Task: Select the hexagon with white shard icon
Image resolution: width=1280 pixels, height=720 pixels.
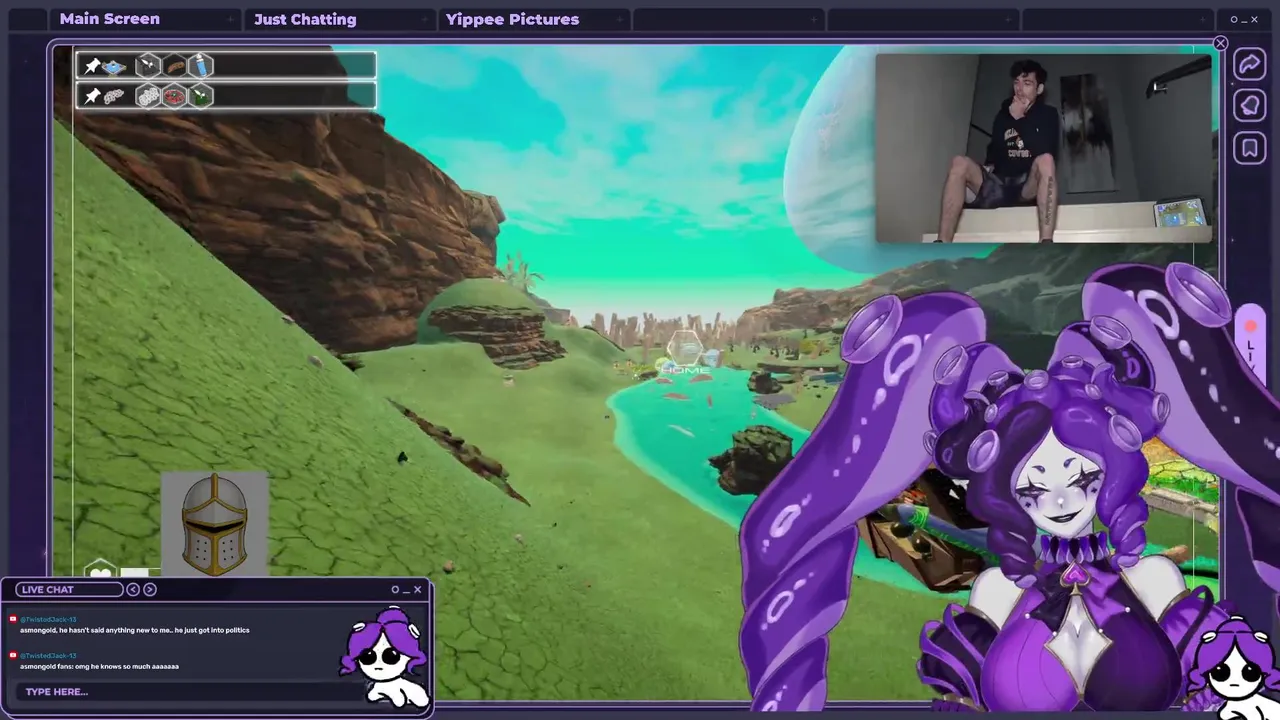Action: pos(148,66)
